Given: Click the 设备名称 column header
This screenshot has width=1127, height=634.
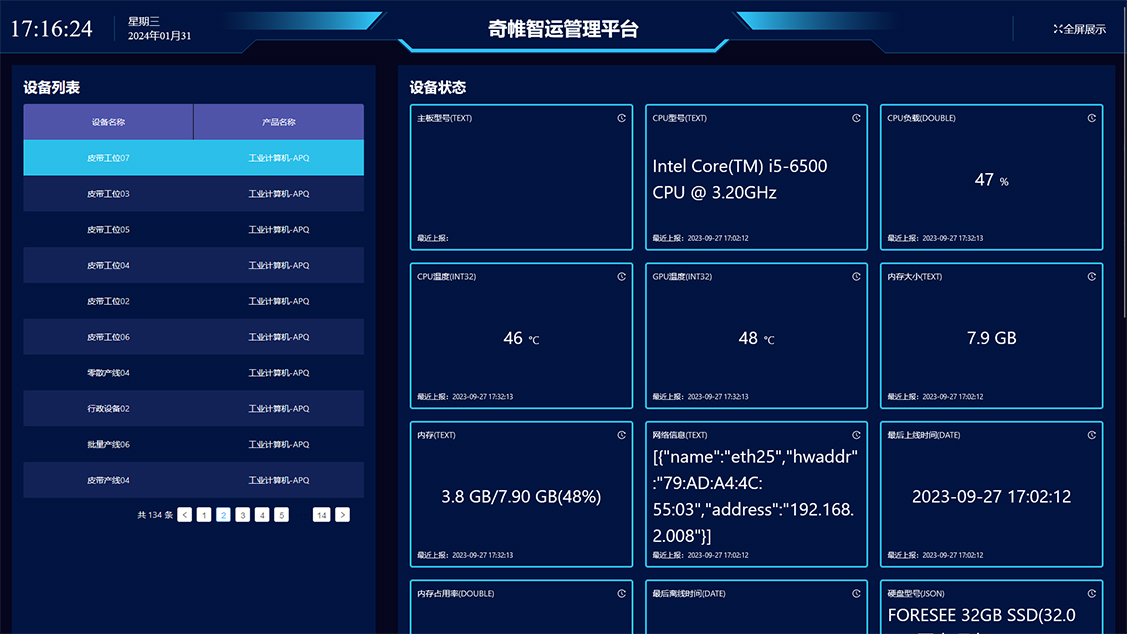Looking at the screenshot, I should tap(108, 122).
